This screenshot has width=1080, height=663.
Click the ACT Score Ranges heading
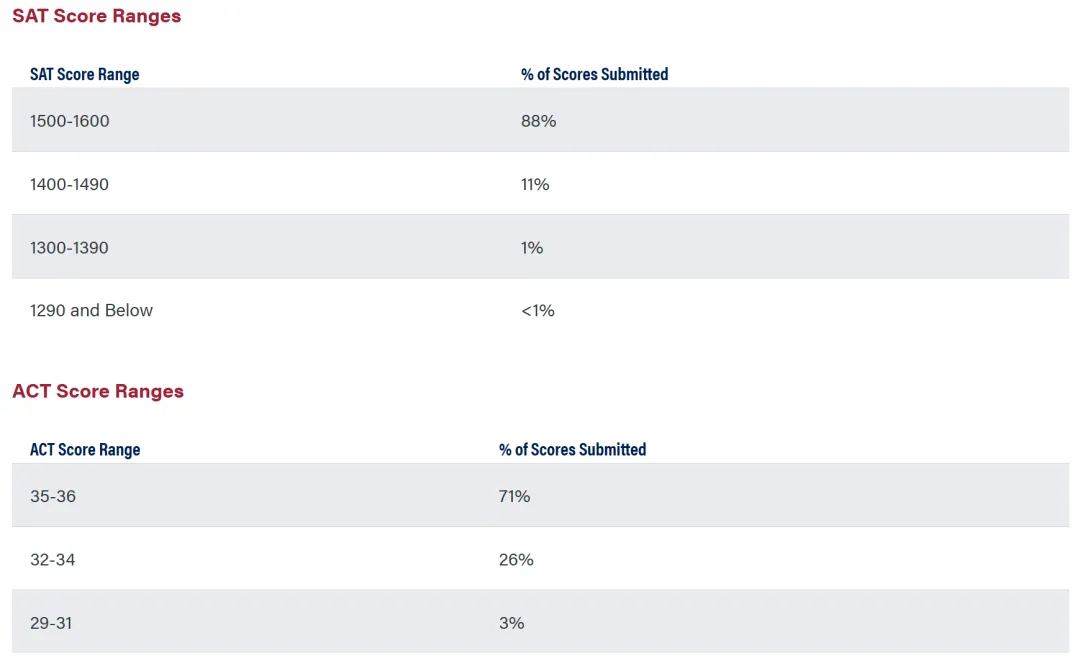coord(98,391)
